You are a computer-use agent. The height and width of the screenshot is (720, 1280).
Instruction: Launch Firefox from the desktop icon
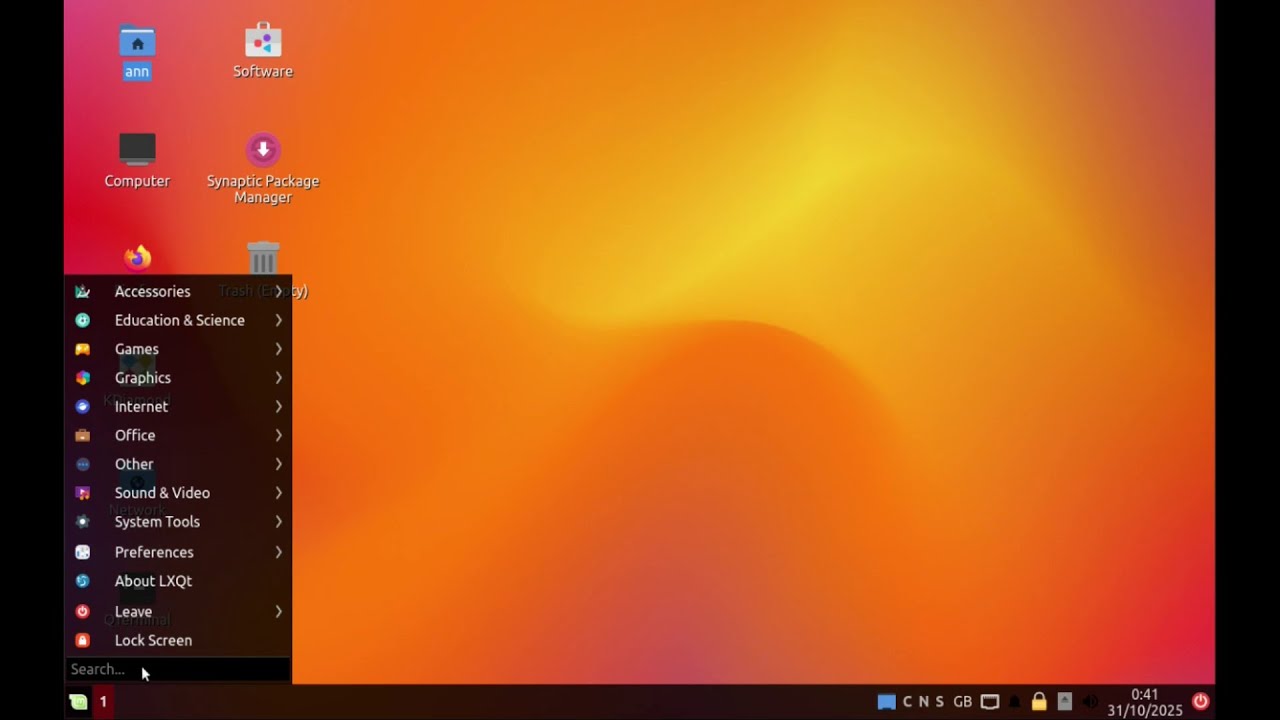(x=137, y=258)
